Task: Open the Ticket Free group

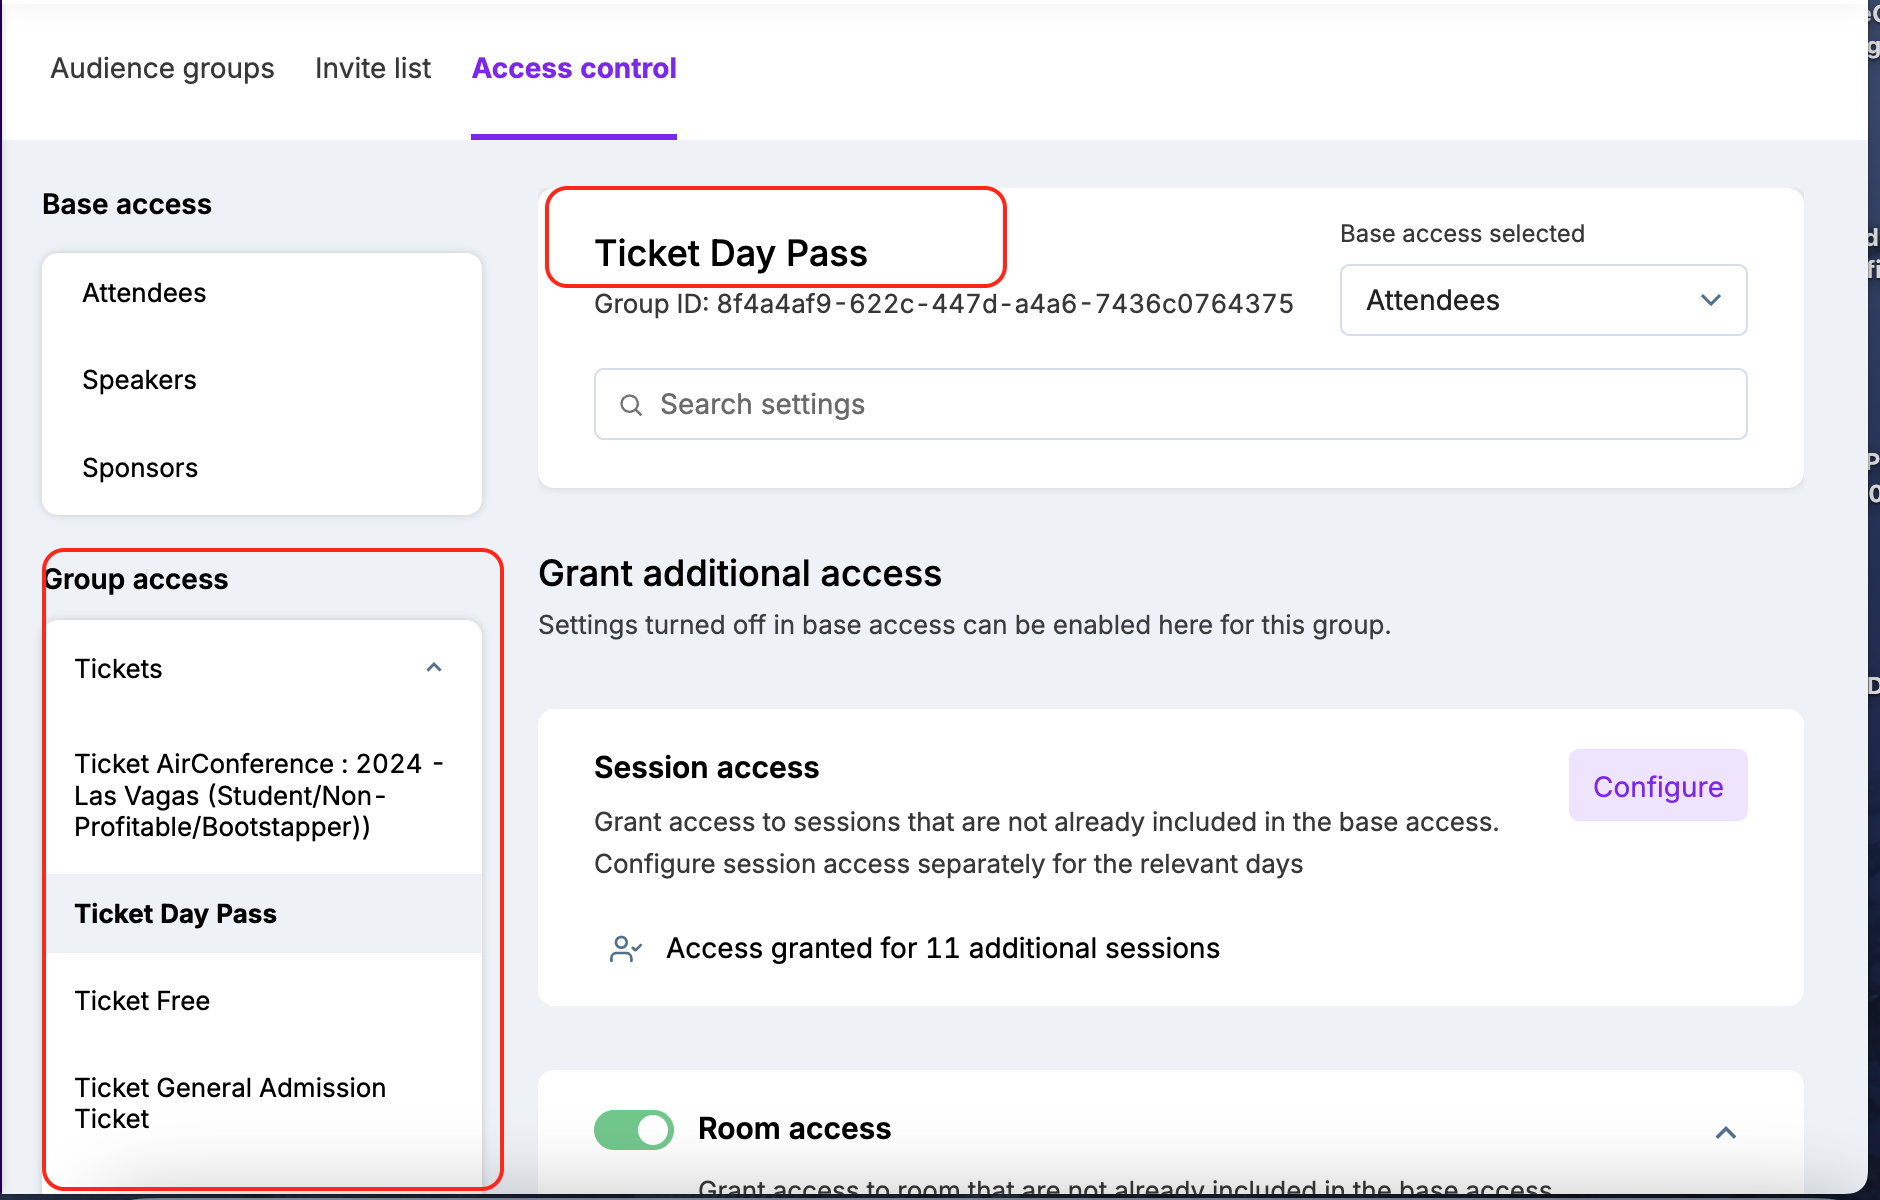Action: tap(142, 1001)
